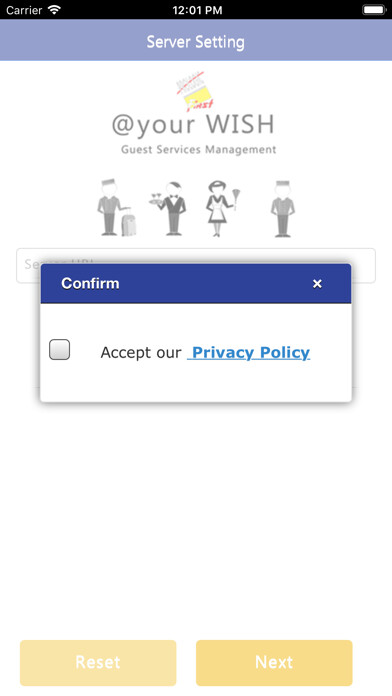Tap the 12:01 PM clock
The height and width of the screenshot is (696, 392).
coord(197,10)
